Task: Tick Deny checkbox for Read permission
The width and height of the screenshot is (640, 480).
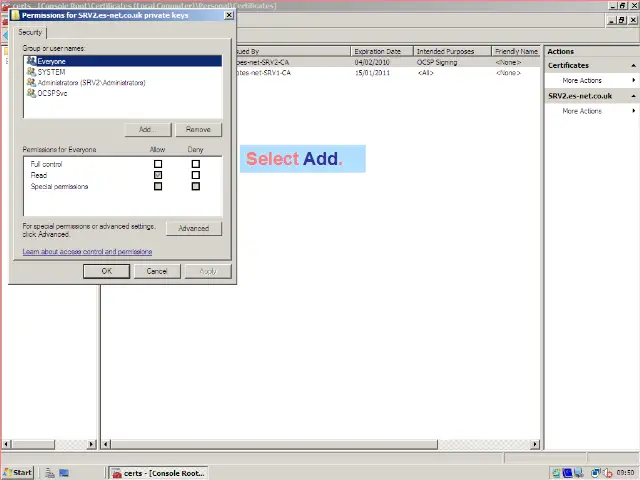Action: pos(195,175)
